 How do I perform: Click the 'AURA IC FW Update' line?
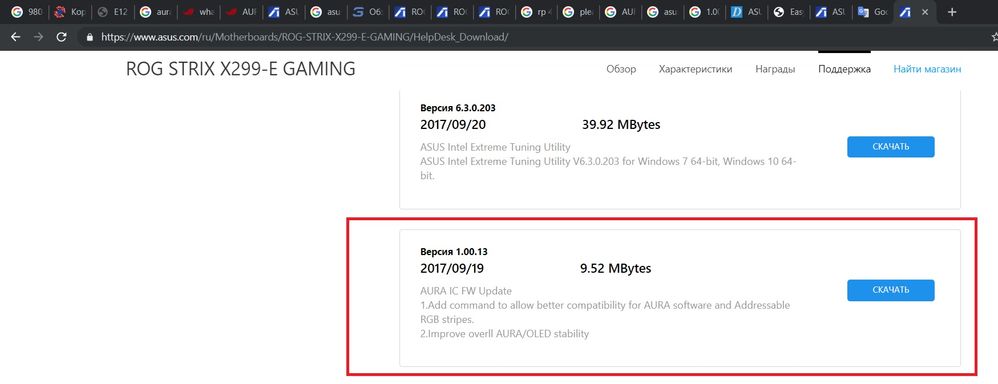466,291
